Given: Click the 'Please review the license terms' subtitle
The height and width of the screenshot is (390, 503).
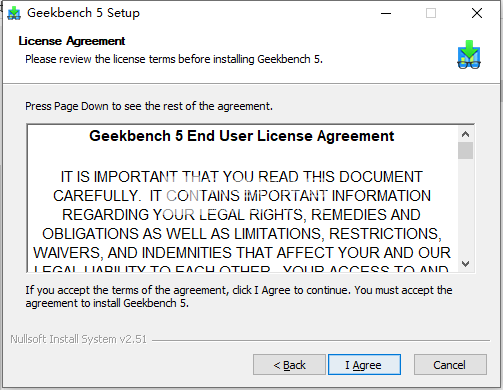Looking at the screenshot, I should click(174, 59).
